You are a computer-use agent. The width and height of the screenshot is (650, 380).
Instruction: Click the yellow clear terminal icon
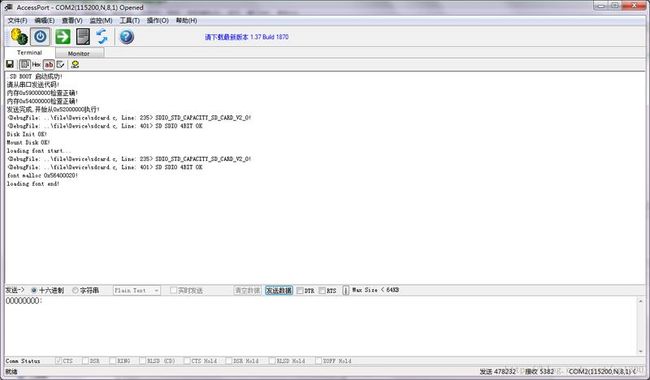75,64
